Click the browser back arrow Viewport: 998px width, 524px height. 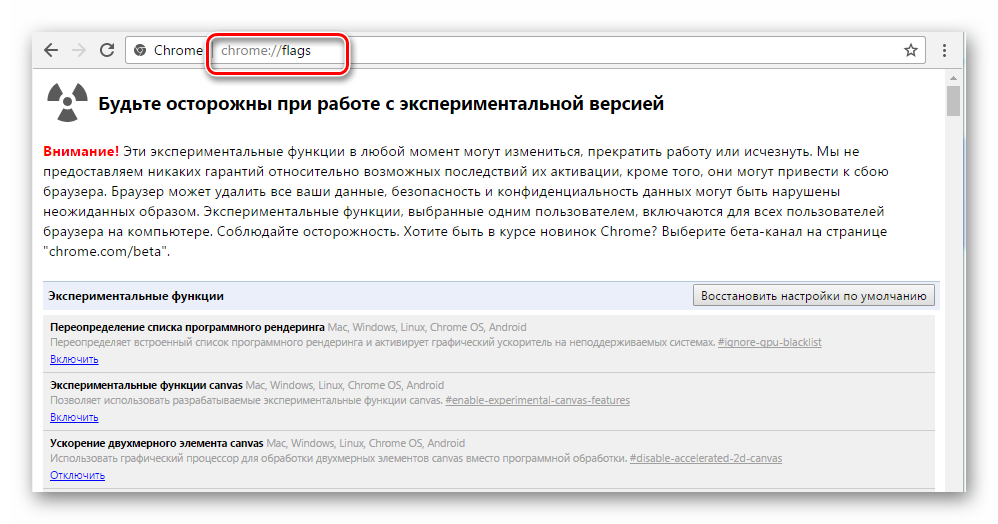[x=51, y=50]
